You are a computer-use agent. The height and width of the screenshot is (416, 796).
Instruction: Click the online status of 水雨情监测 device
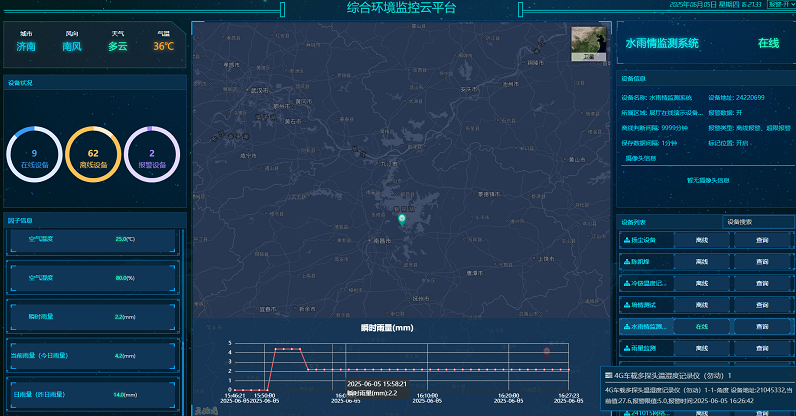(701, 327)
